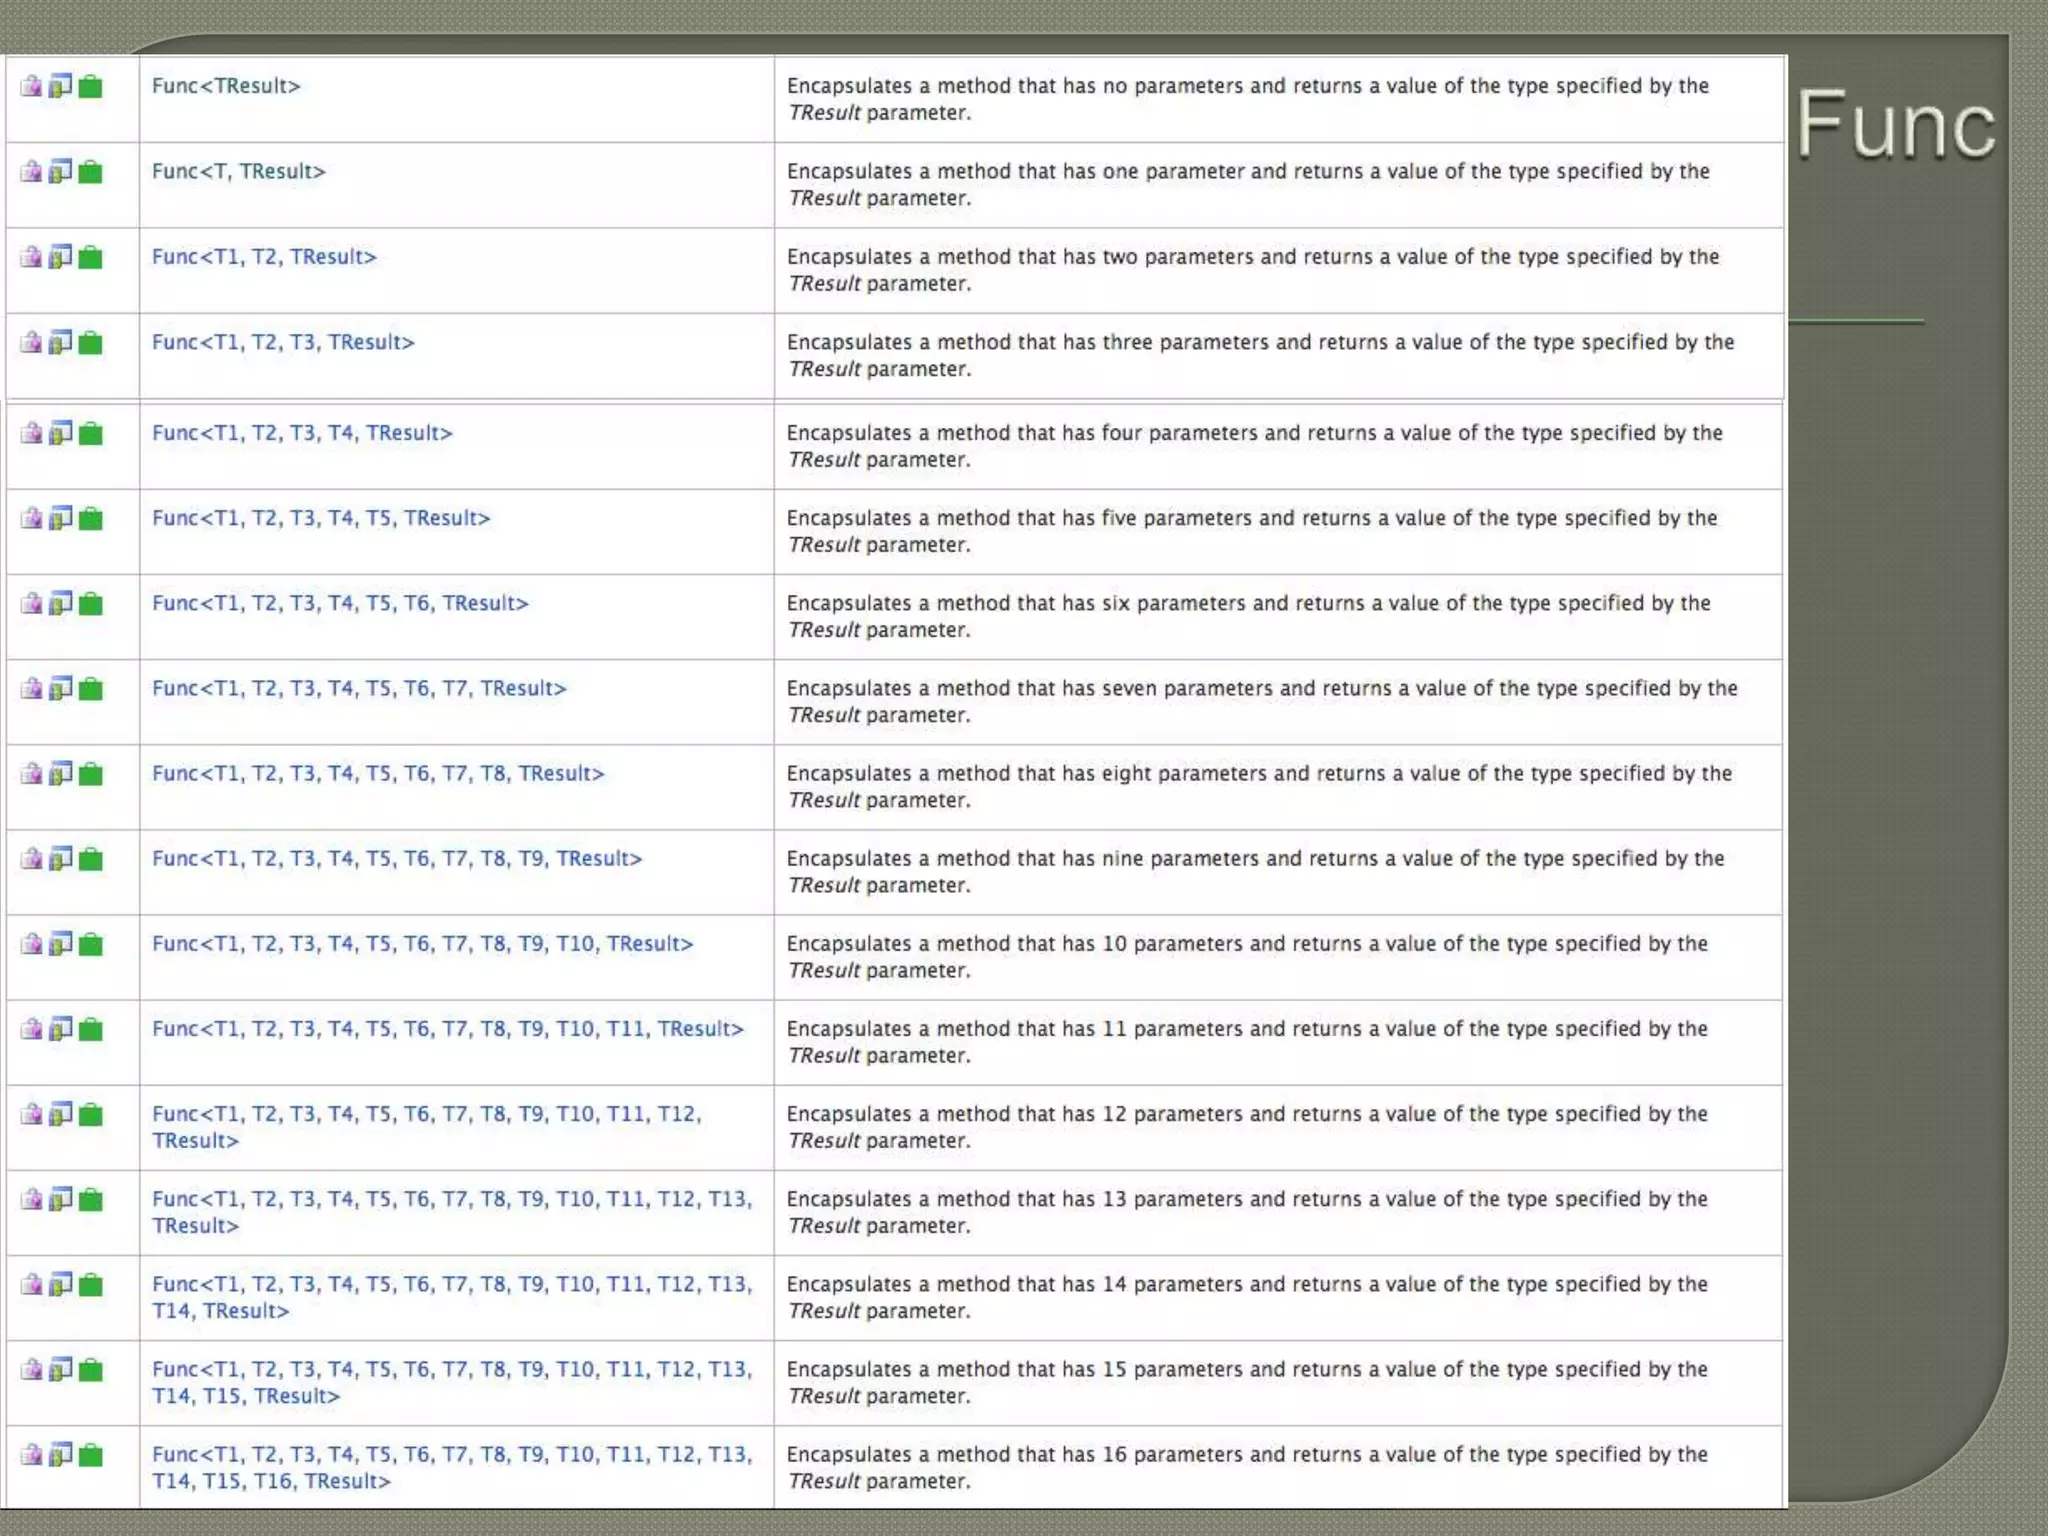Visit the Func link ending in T8, TResult
Image resolution: width=2048 pixels, height=1536 pixels.
click(x=378, y=773)
